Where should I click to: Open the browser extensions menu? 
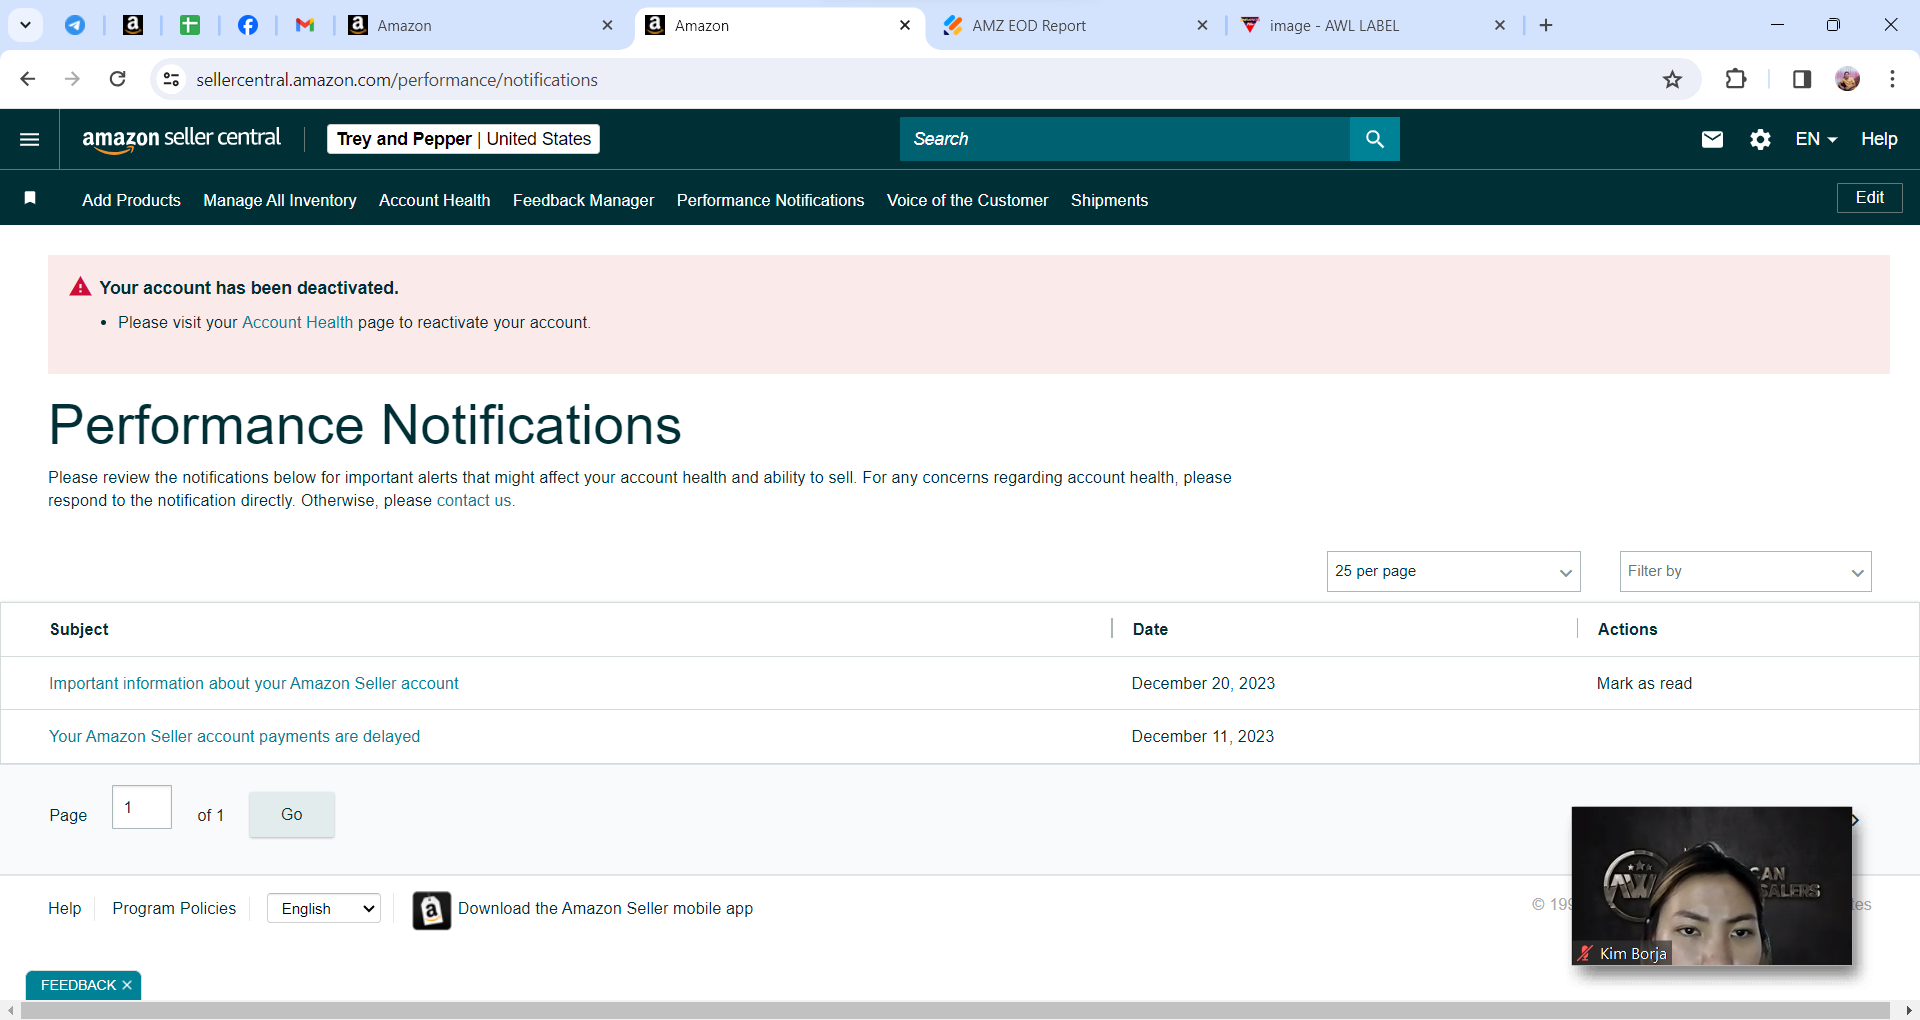click(1736, 79)
